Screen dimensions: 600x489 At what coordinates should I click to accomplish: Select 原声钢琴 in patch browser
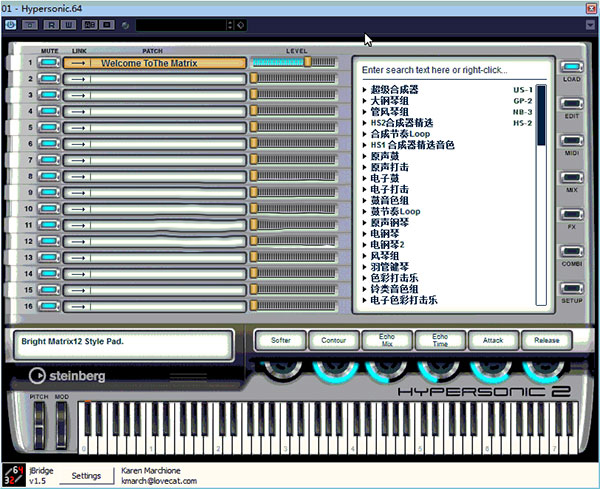coord(390,223)
